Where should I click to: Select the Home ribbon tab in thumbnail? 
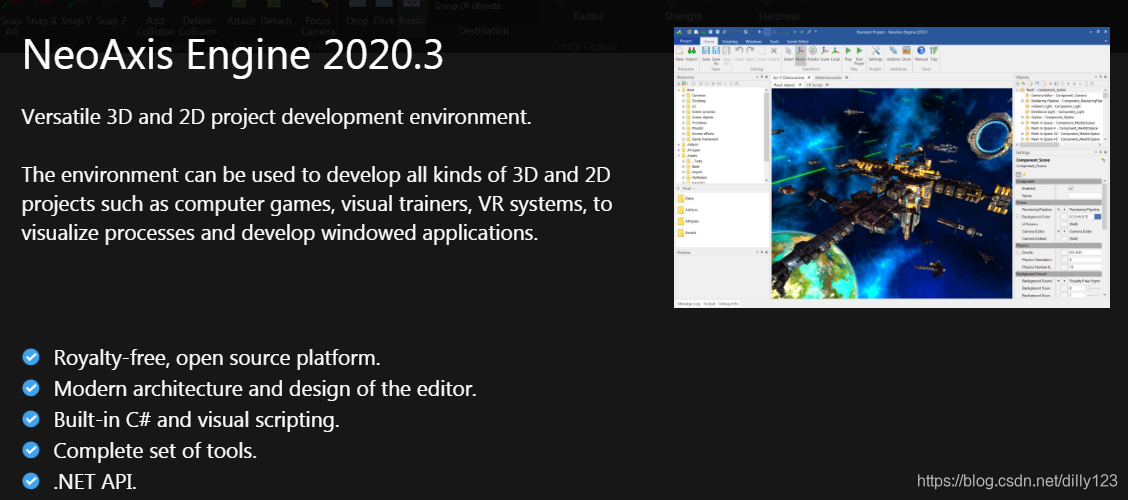[709, 41]
